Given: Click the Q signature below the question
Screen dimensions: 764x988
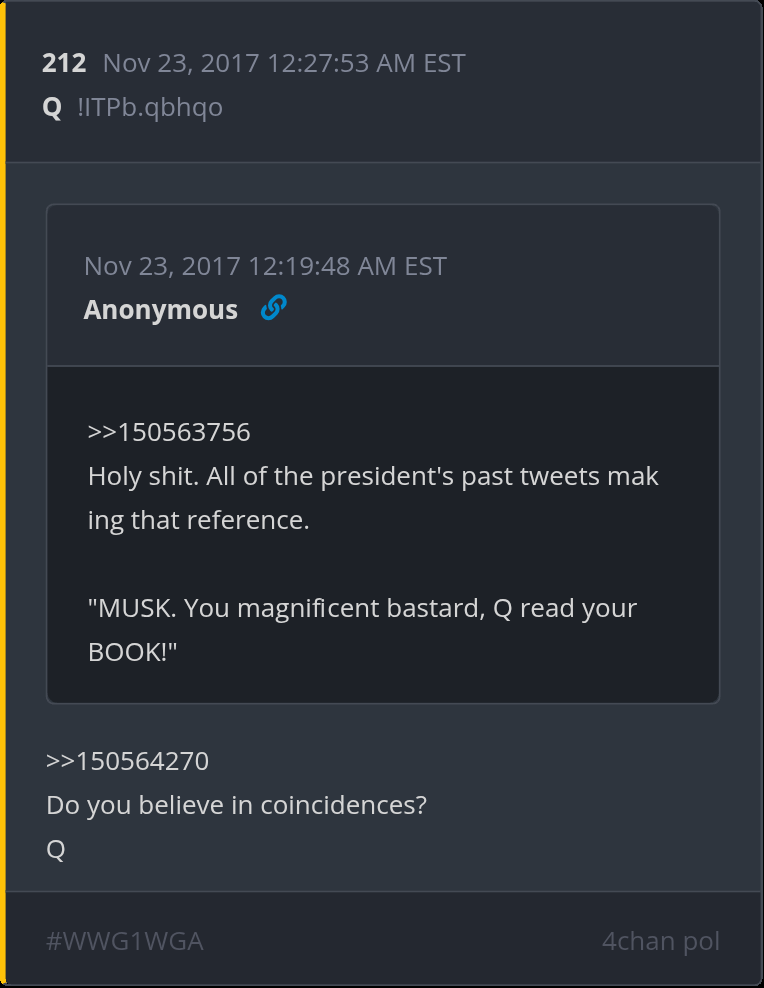Looking at the screenshot, I should point(56,850).
